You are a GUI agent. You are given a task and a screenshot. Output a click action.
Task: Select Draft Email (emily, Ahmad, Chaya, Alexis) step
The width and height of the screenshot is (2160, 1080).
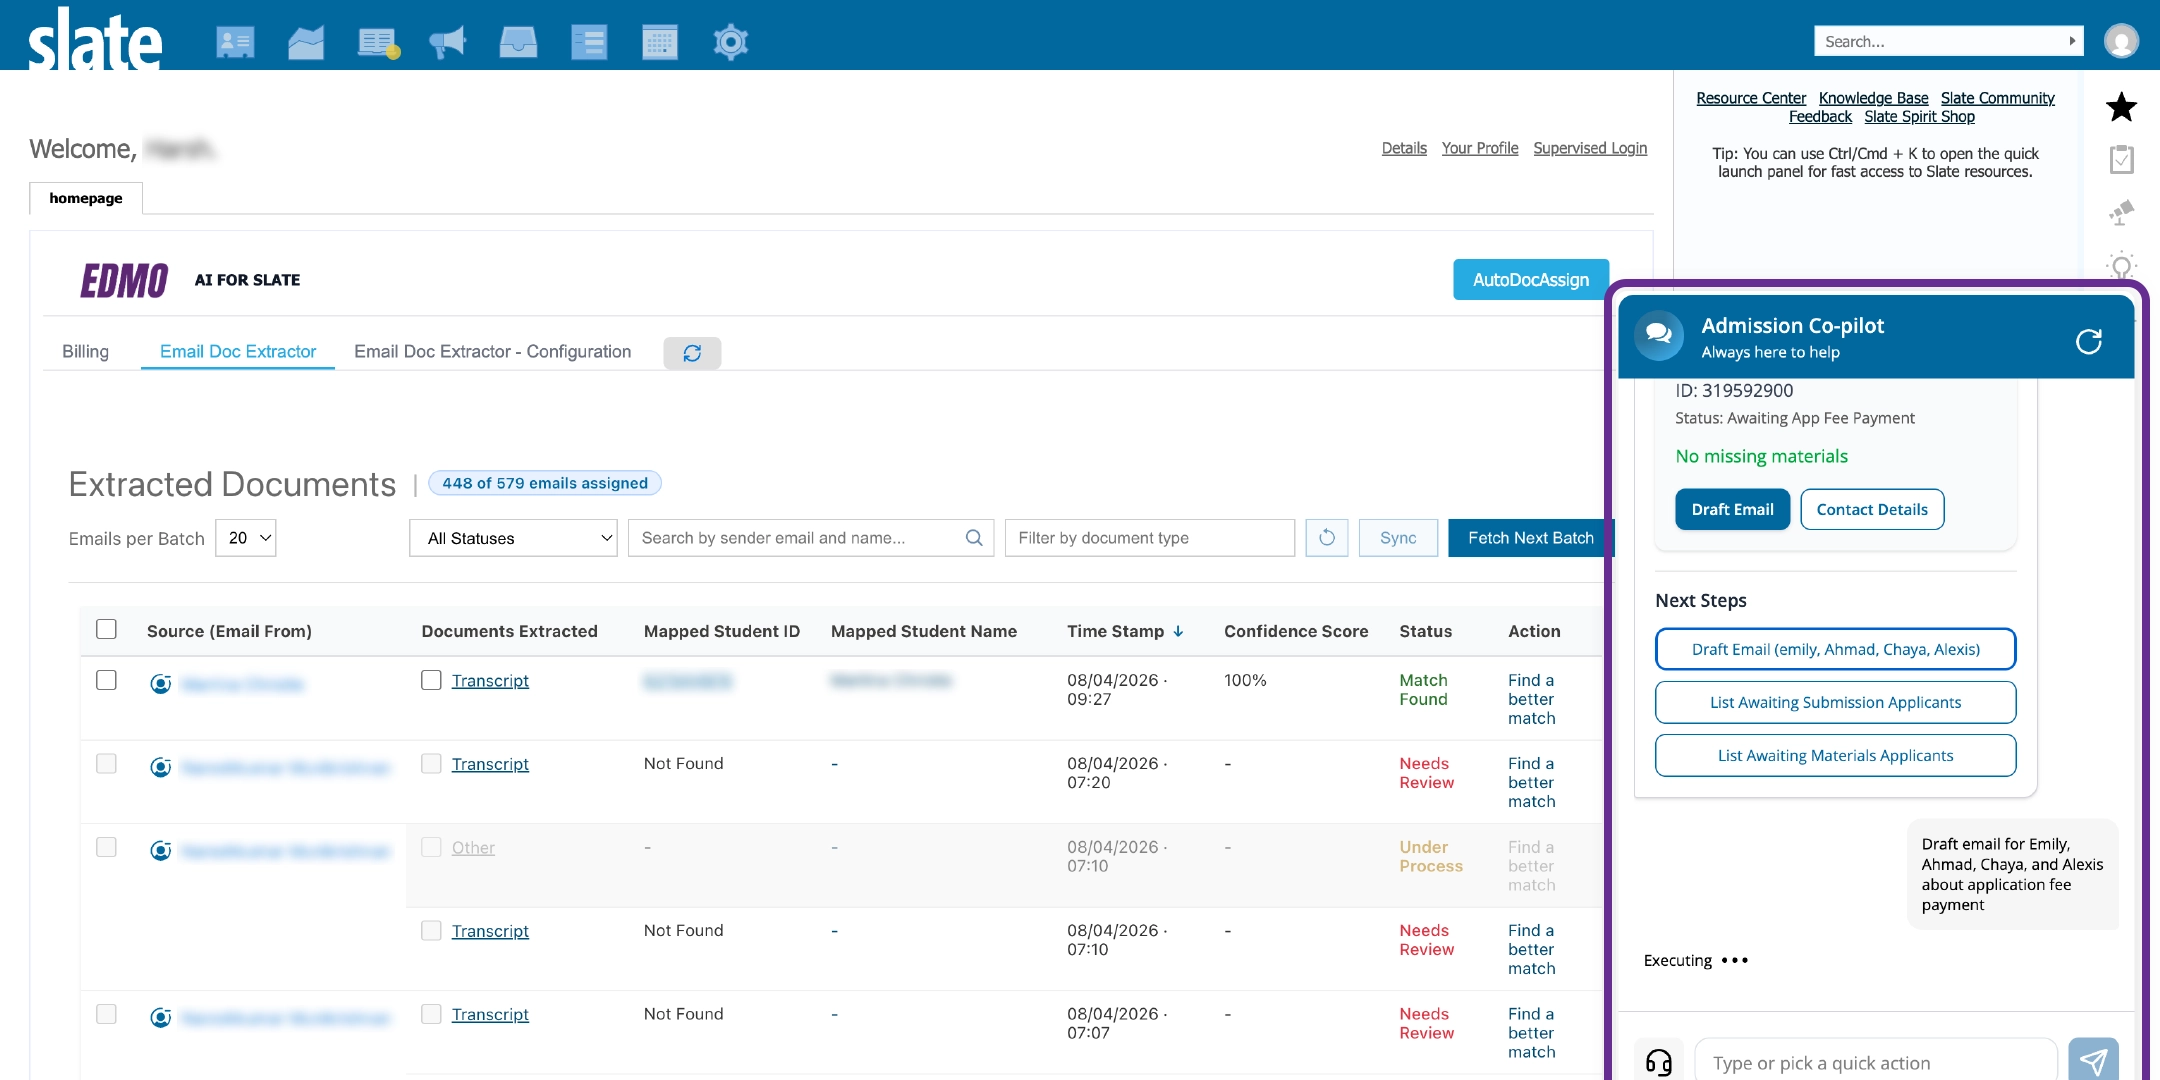coord(1835,649)
